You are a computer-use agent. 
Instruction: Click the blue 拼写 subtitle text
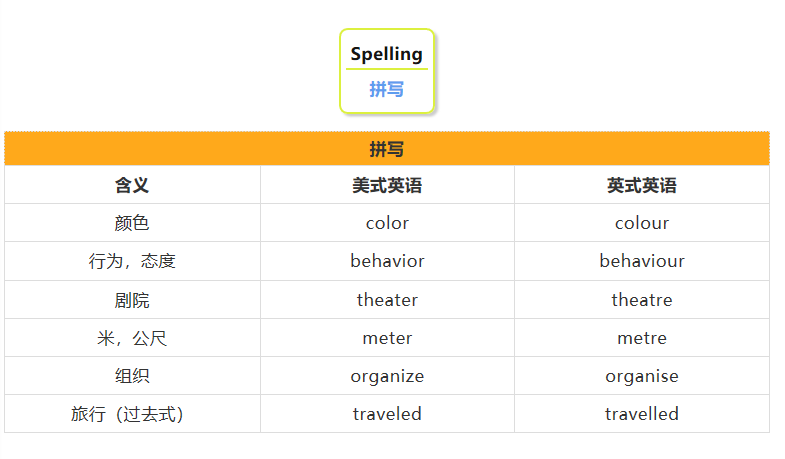click(x=387, y=89)
